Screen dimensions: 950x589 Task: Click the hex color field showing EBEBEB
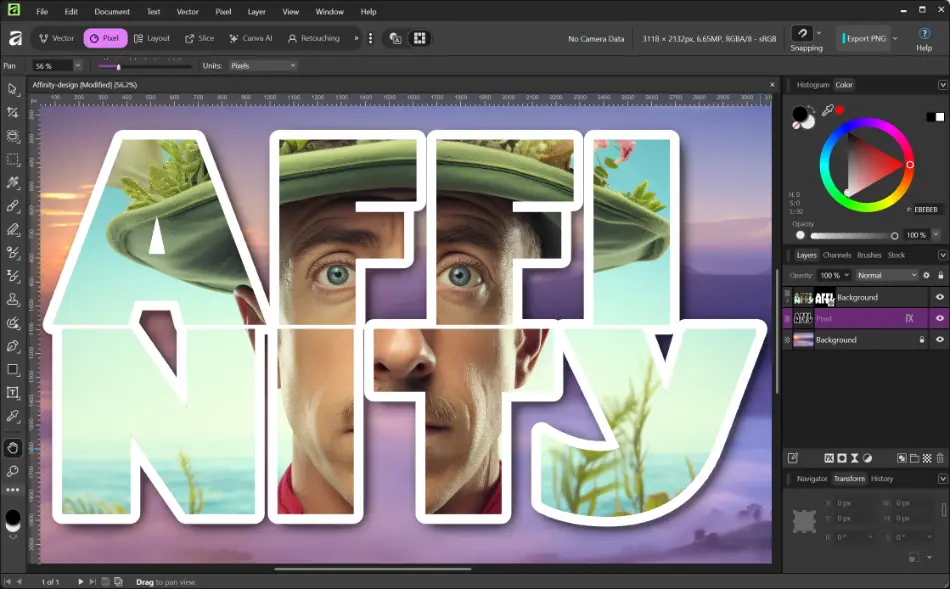tap(924, 210)
